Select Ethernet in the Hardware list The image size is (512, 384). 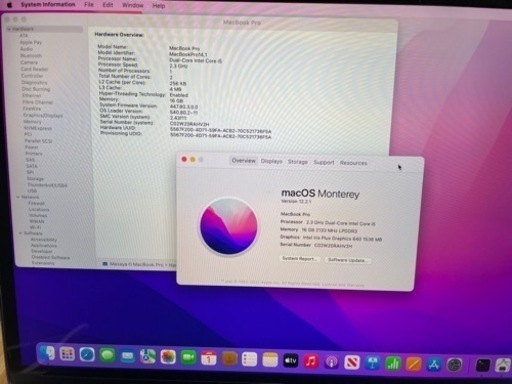tap(32, 96)
